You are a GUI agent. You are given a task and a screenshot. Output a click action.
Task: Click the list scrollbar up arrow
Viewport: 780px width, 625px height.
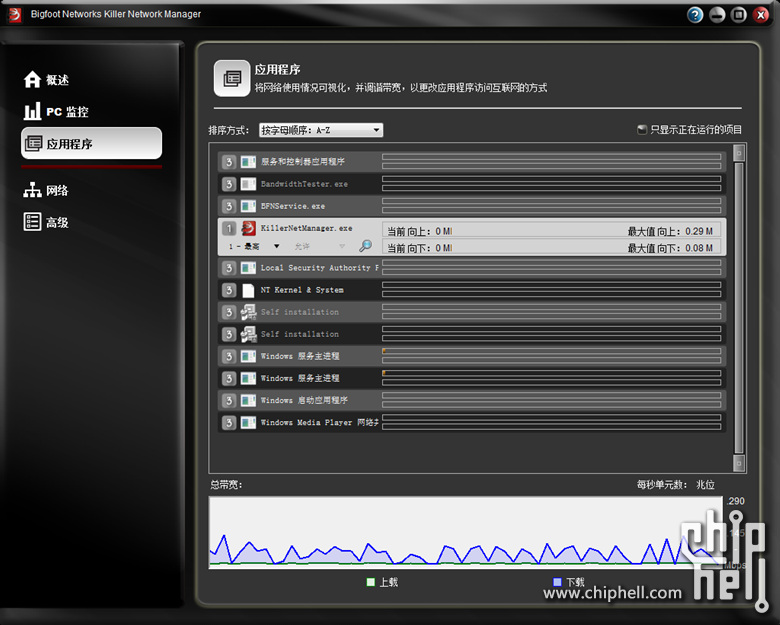click(739, 153)
